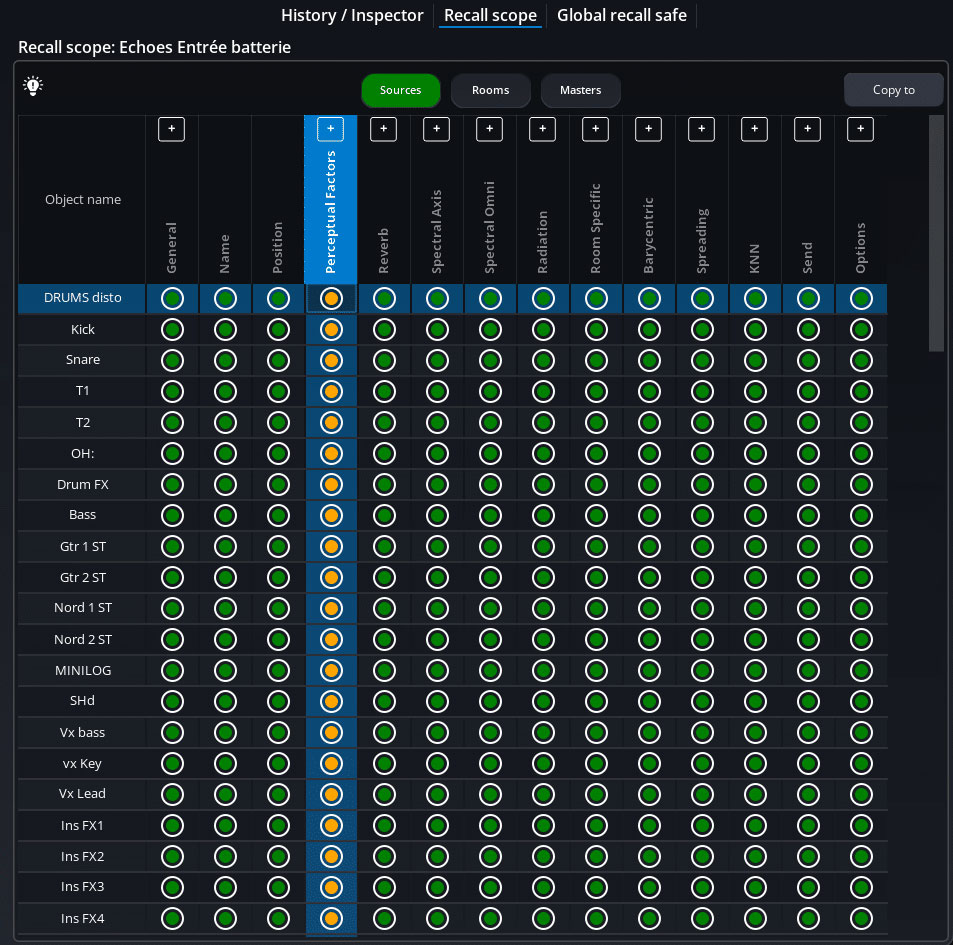Click the plus icon above KNN column

[x=755, y=129]
